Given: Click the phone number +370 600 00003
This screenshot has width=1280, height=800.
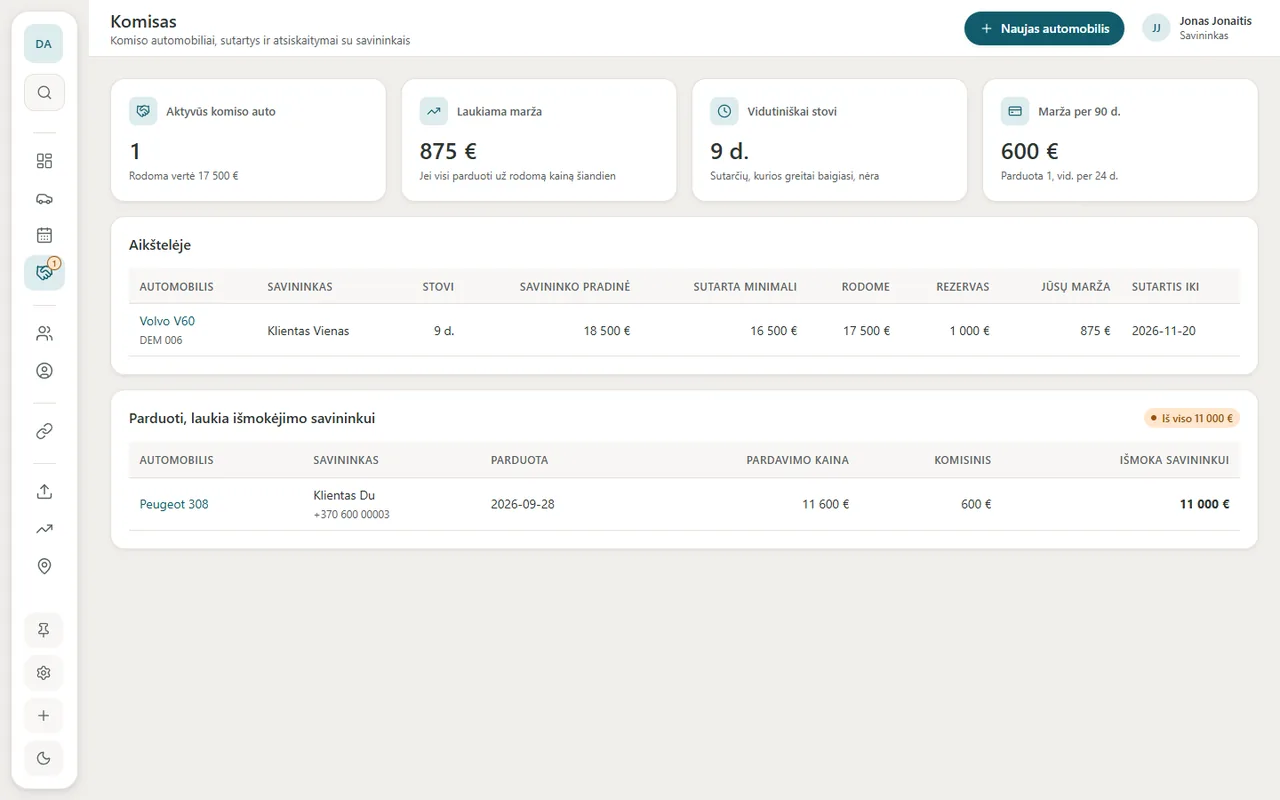Looking at the screenshot, I should [x=351, y=515].
